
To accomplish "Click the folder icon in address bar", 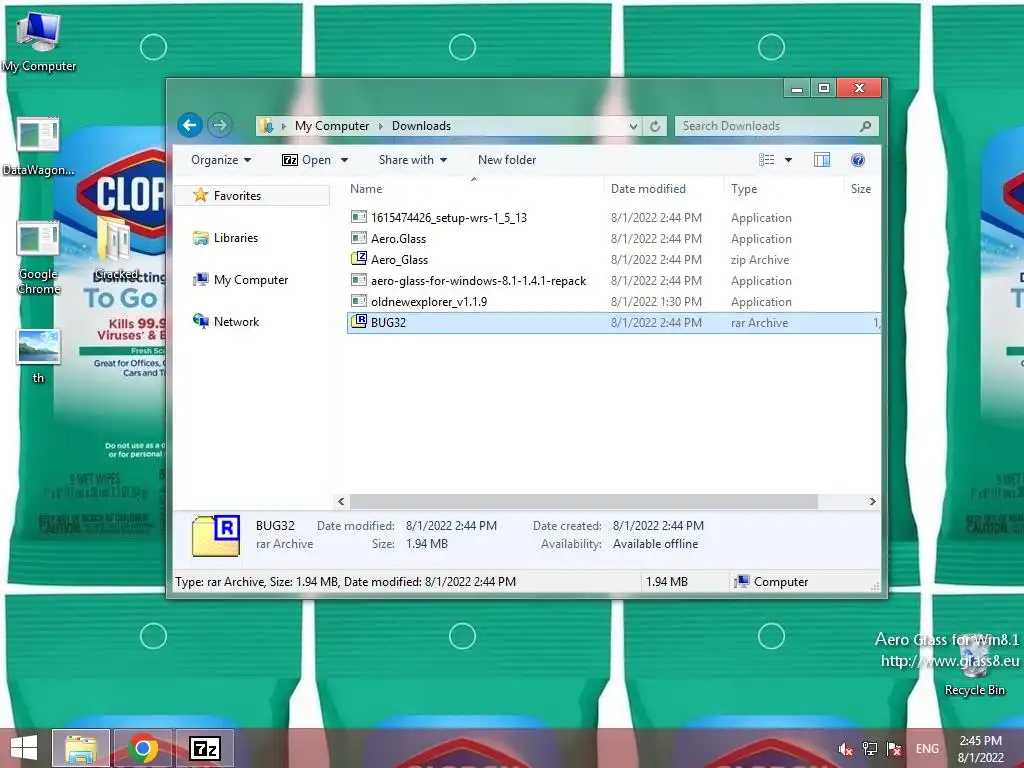I will click(266, 126).
